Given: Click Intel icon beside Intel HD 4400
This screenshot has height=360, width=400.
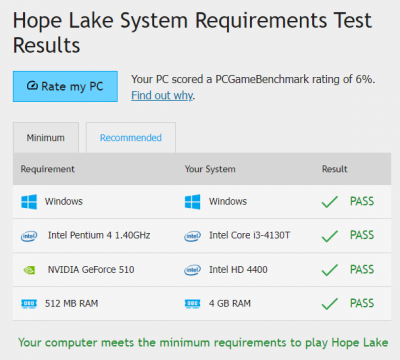Looking at the screenshot, I should tap(193, 270).
